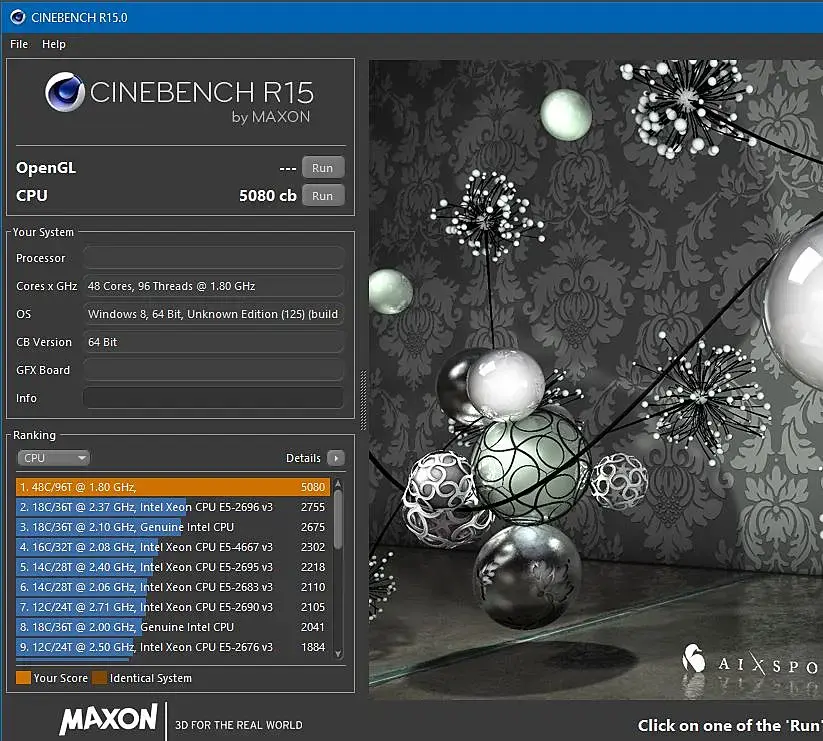Click the OpenGL score placeholder dashes
823x741 pixels.
tap(288, 168)
